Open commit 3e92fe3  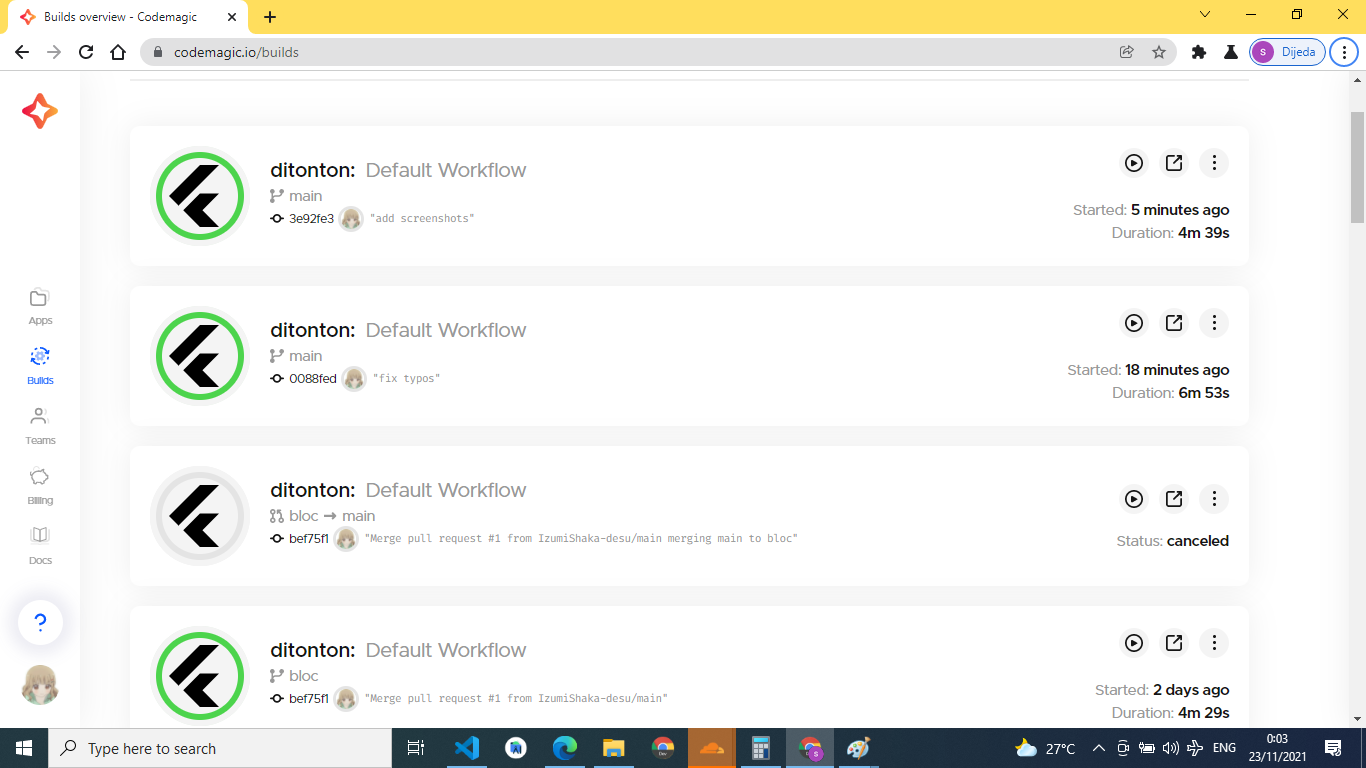pyautogui.click(x=311, y=218)
